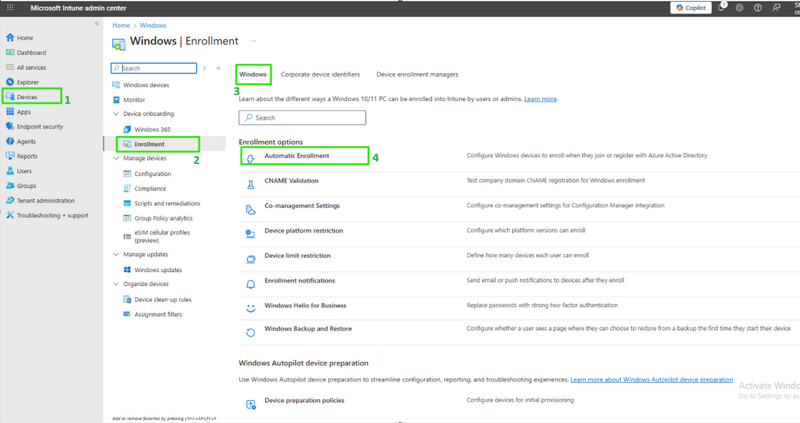Viewport: 800px width, 423px height.
Task: Switch to Device enrollment managers tab
Action: click(417, 74)
